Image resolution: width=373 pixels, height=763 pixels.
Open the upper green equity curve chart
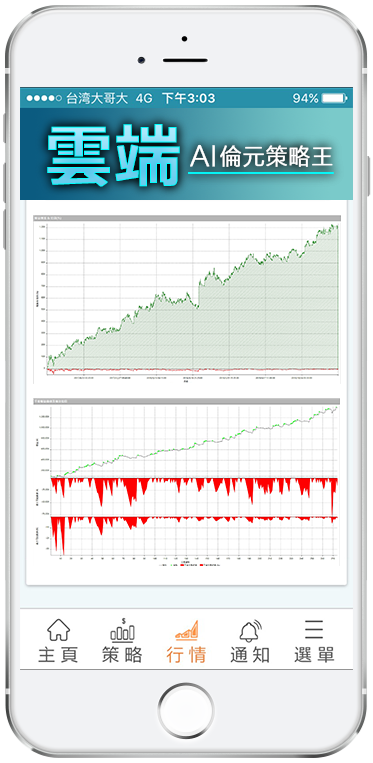(x=187, y=299)
